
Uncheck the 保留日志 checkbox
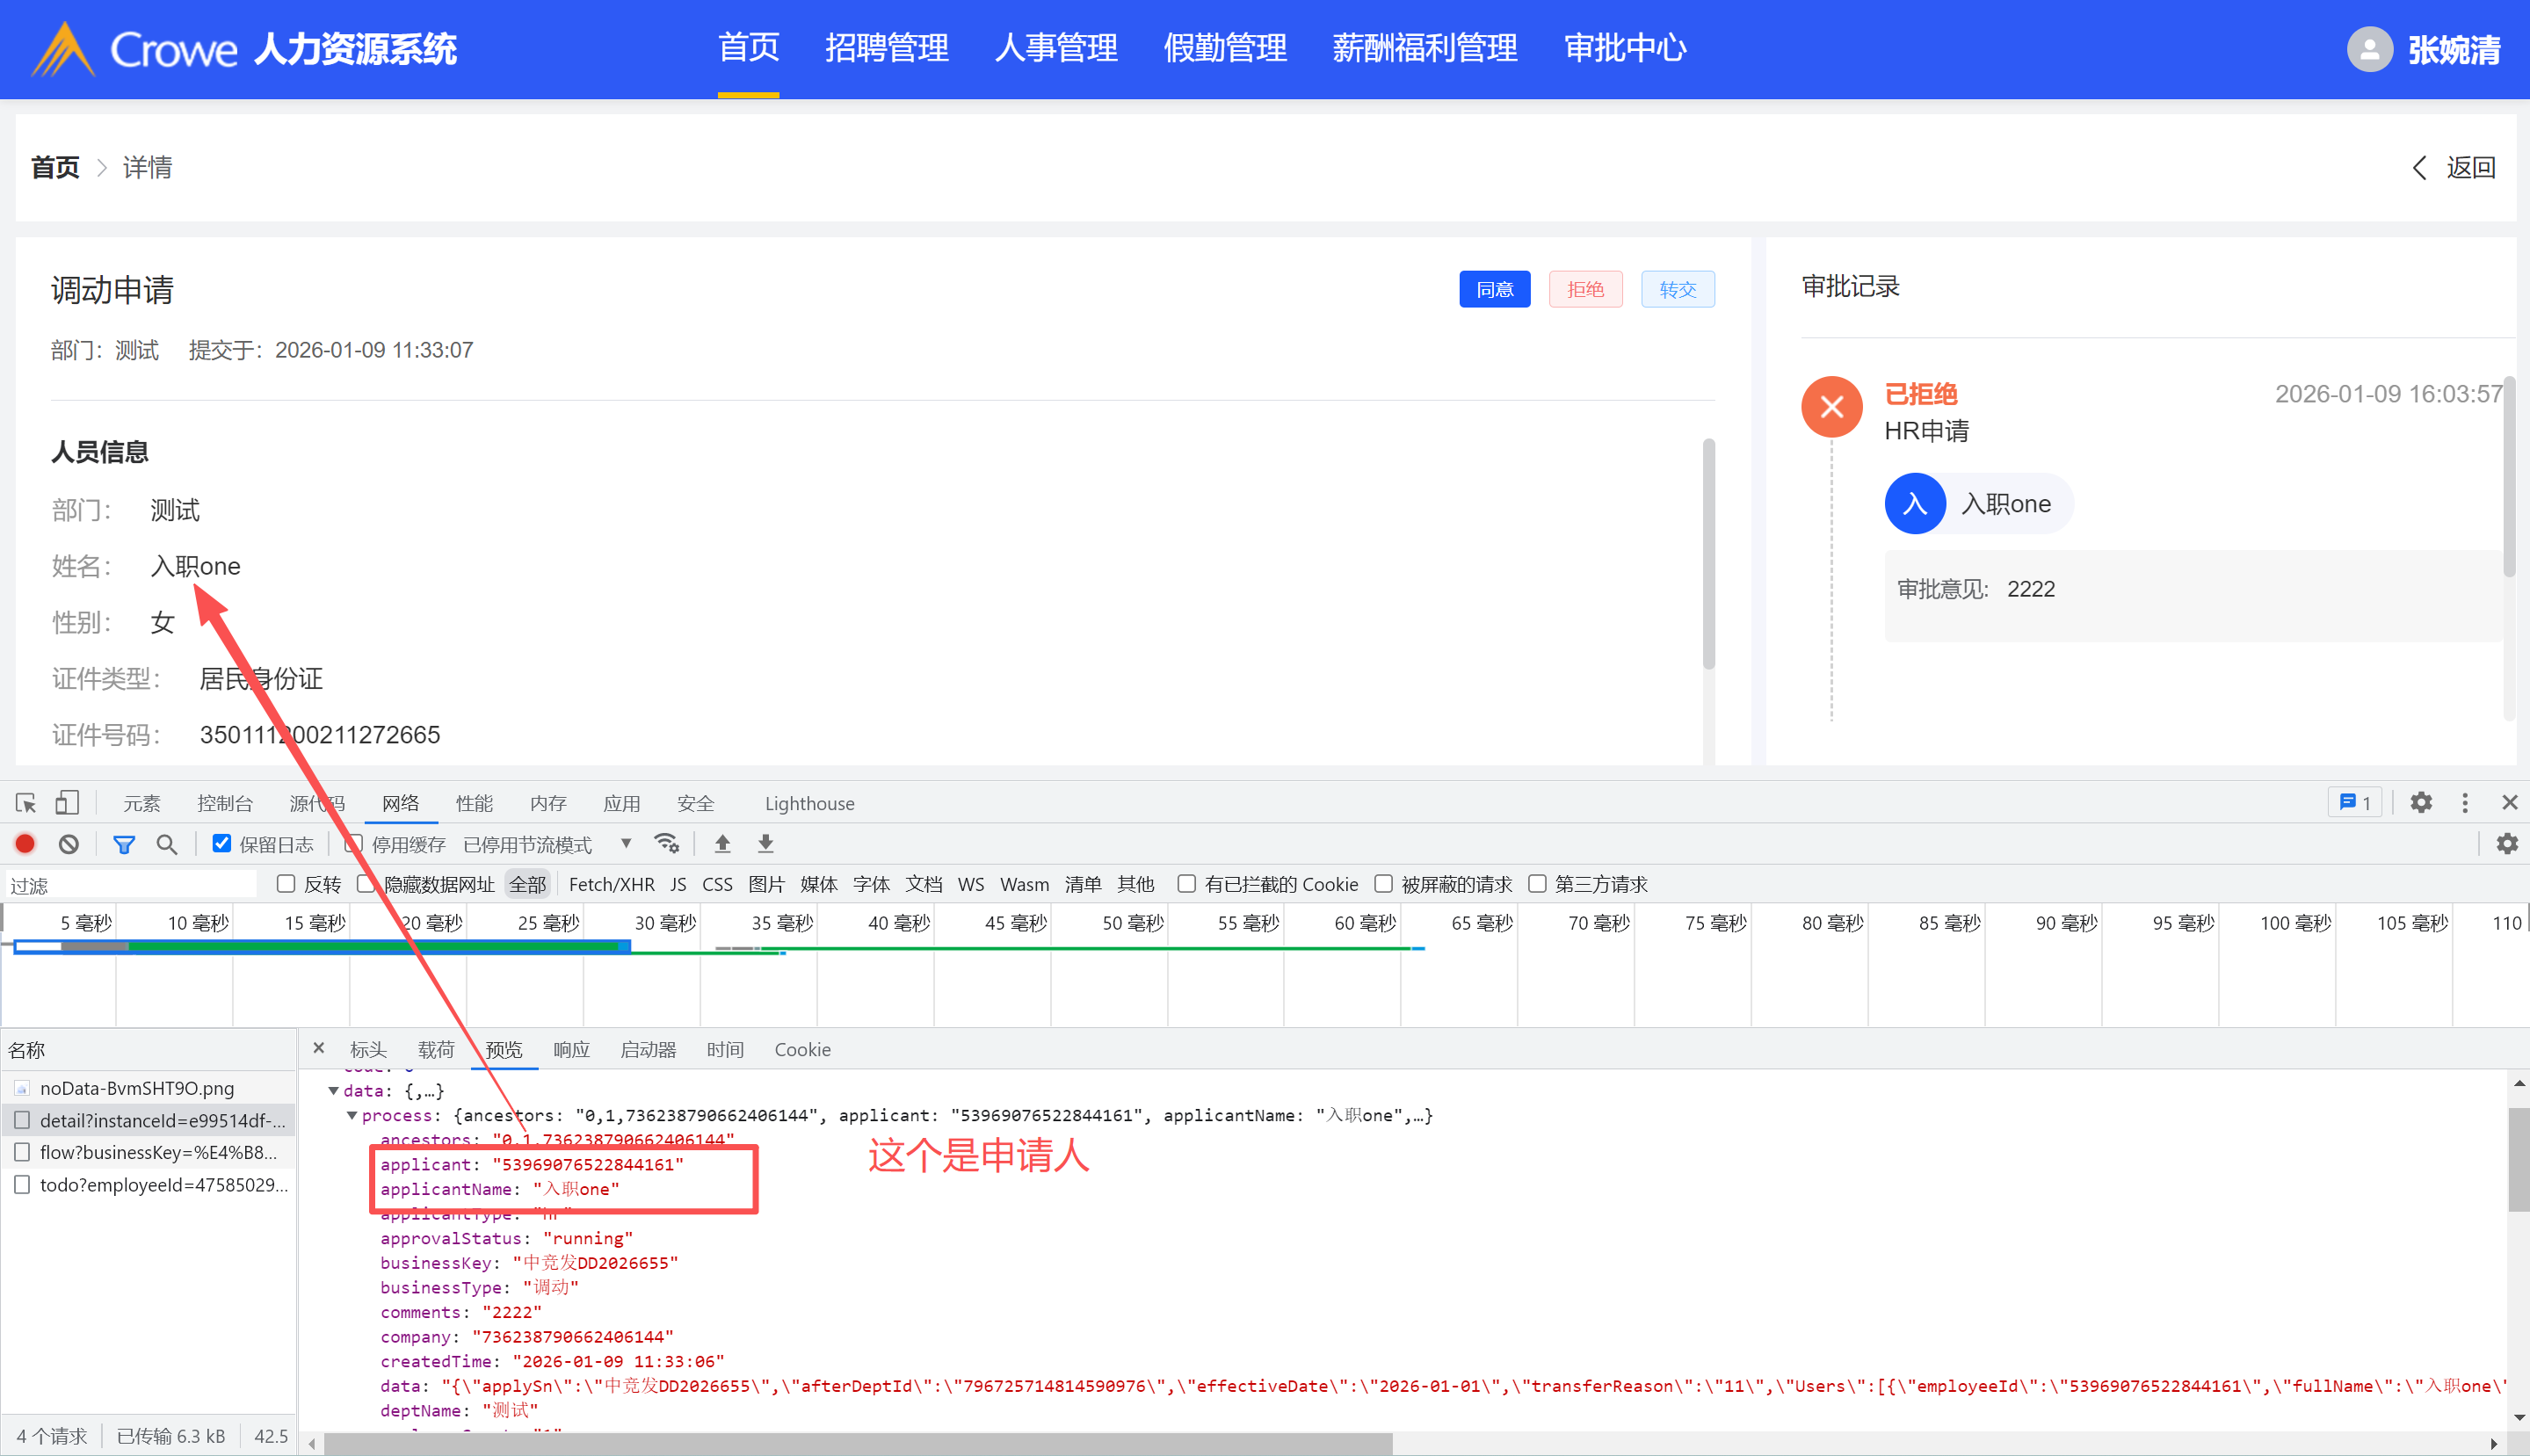click(x=222, y=844)
